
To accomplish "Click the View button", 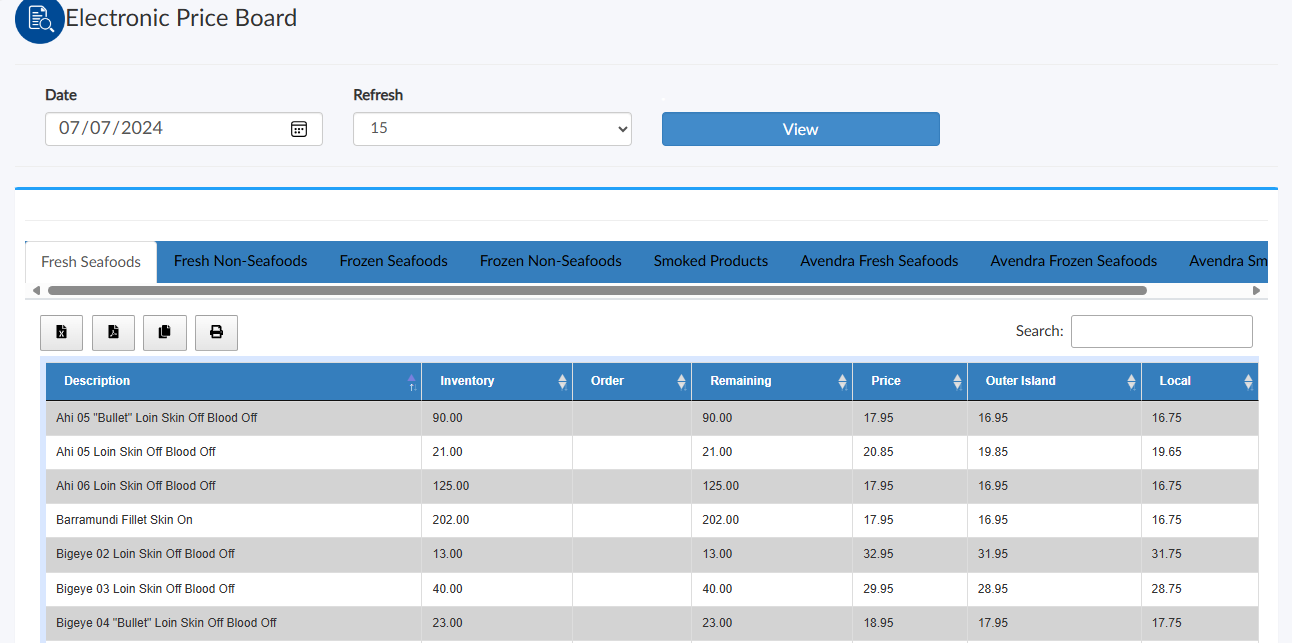I will click(x=800, y=129).
